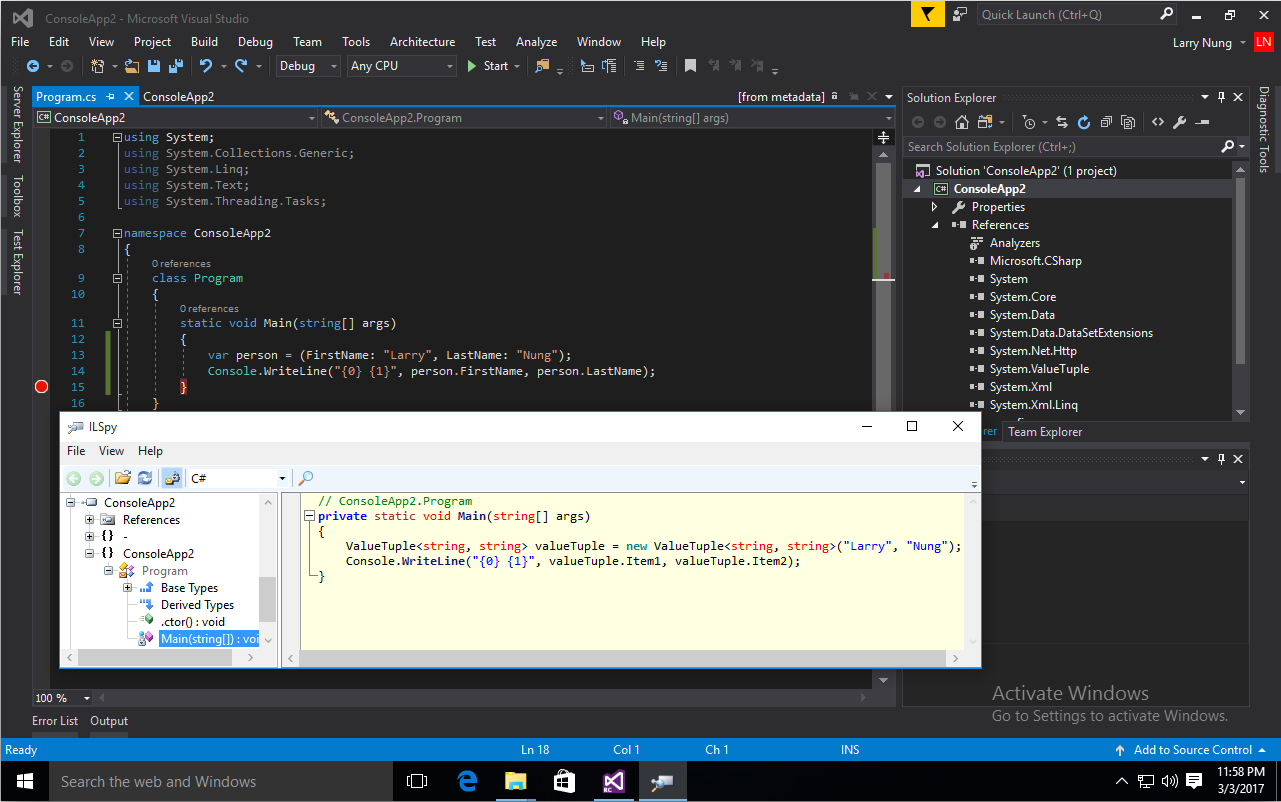Click the Quick Launch search box
This screenshot has height=802, width=1281.
pyautogui.click(x=1077, y=14)
